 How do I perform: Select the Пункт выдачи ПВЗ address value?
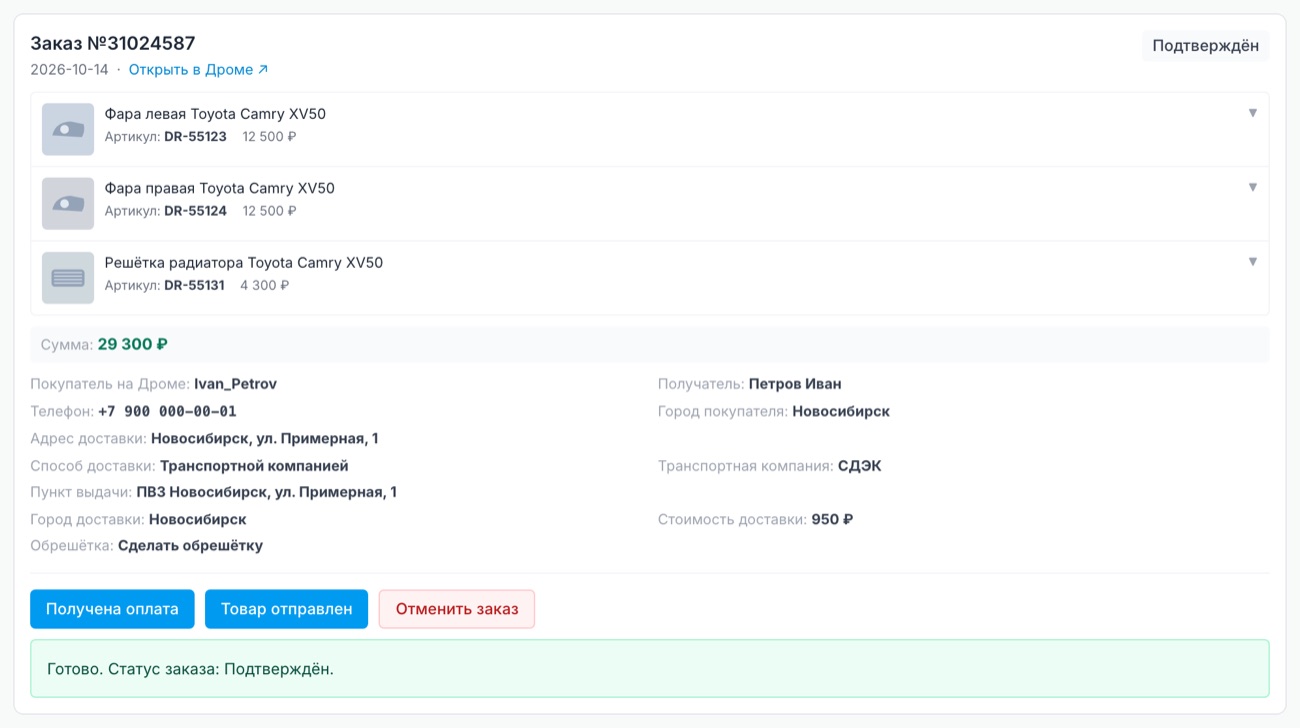[x=267, y=492]
